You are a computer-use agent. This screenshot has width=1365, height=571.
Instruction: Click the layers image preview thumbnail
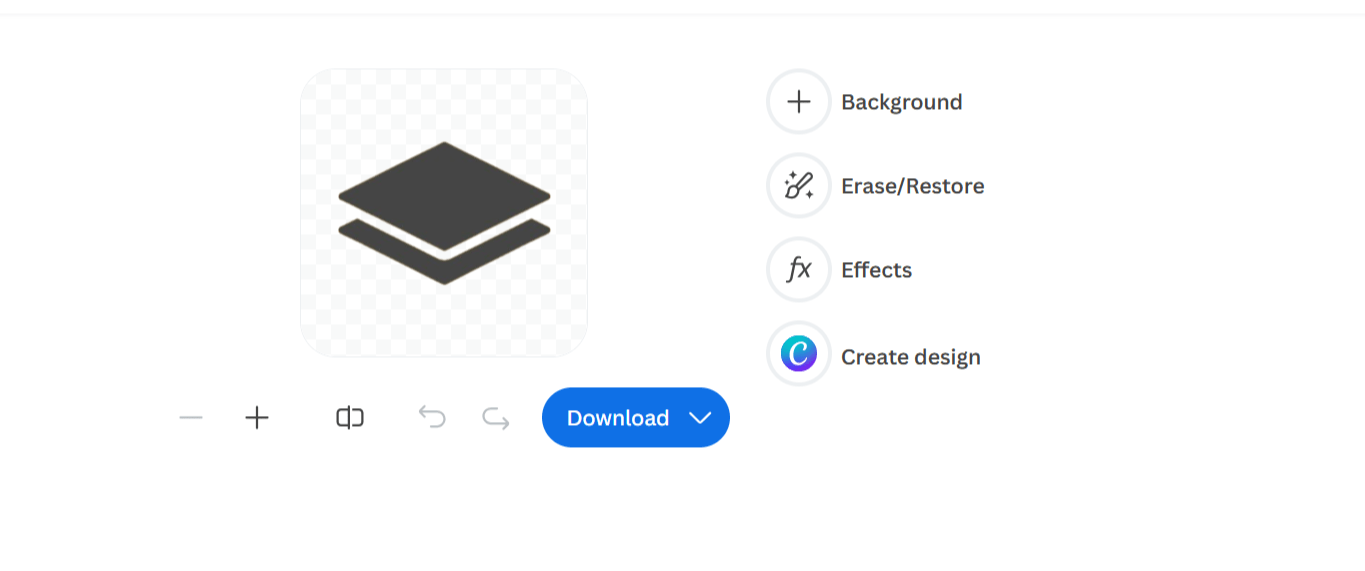click(444, 213)
